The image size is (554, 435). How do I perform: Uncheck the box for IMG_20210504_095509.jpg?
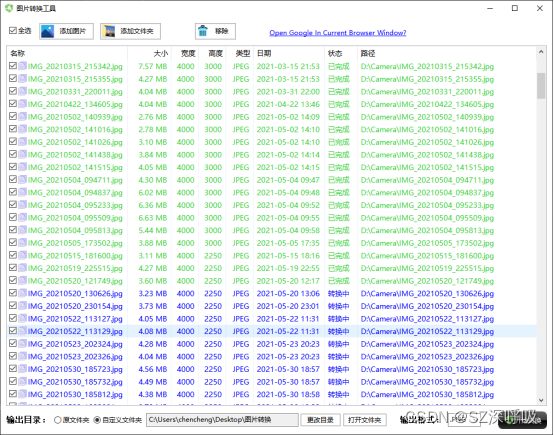pos(13,217)
